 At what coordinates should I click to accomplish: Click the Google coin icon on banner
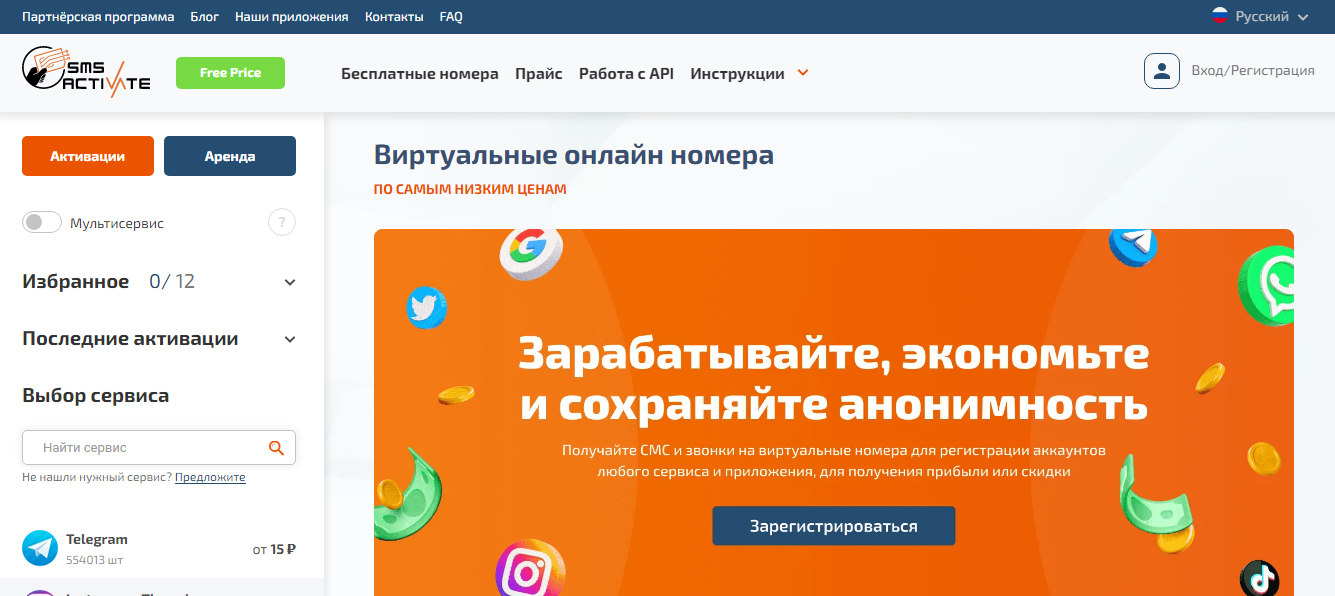click(x=530, y=252)
